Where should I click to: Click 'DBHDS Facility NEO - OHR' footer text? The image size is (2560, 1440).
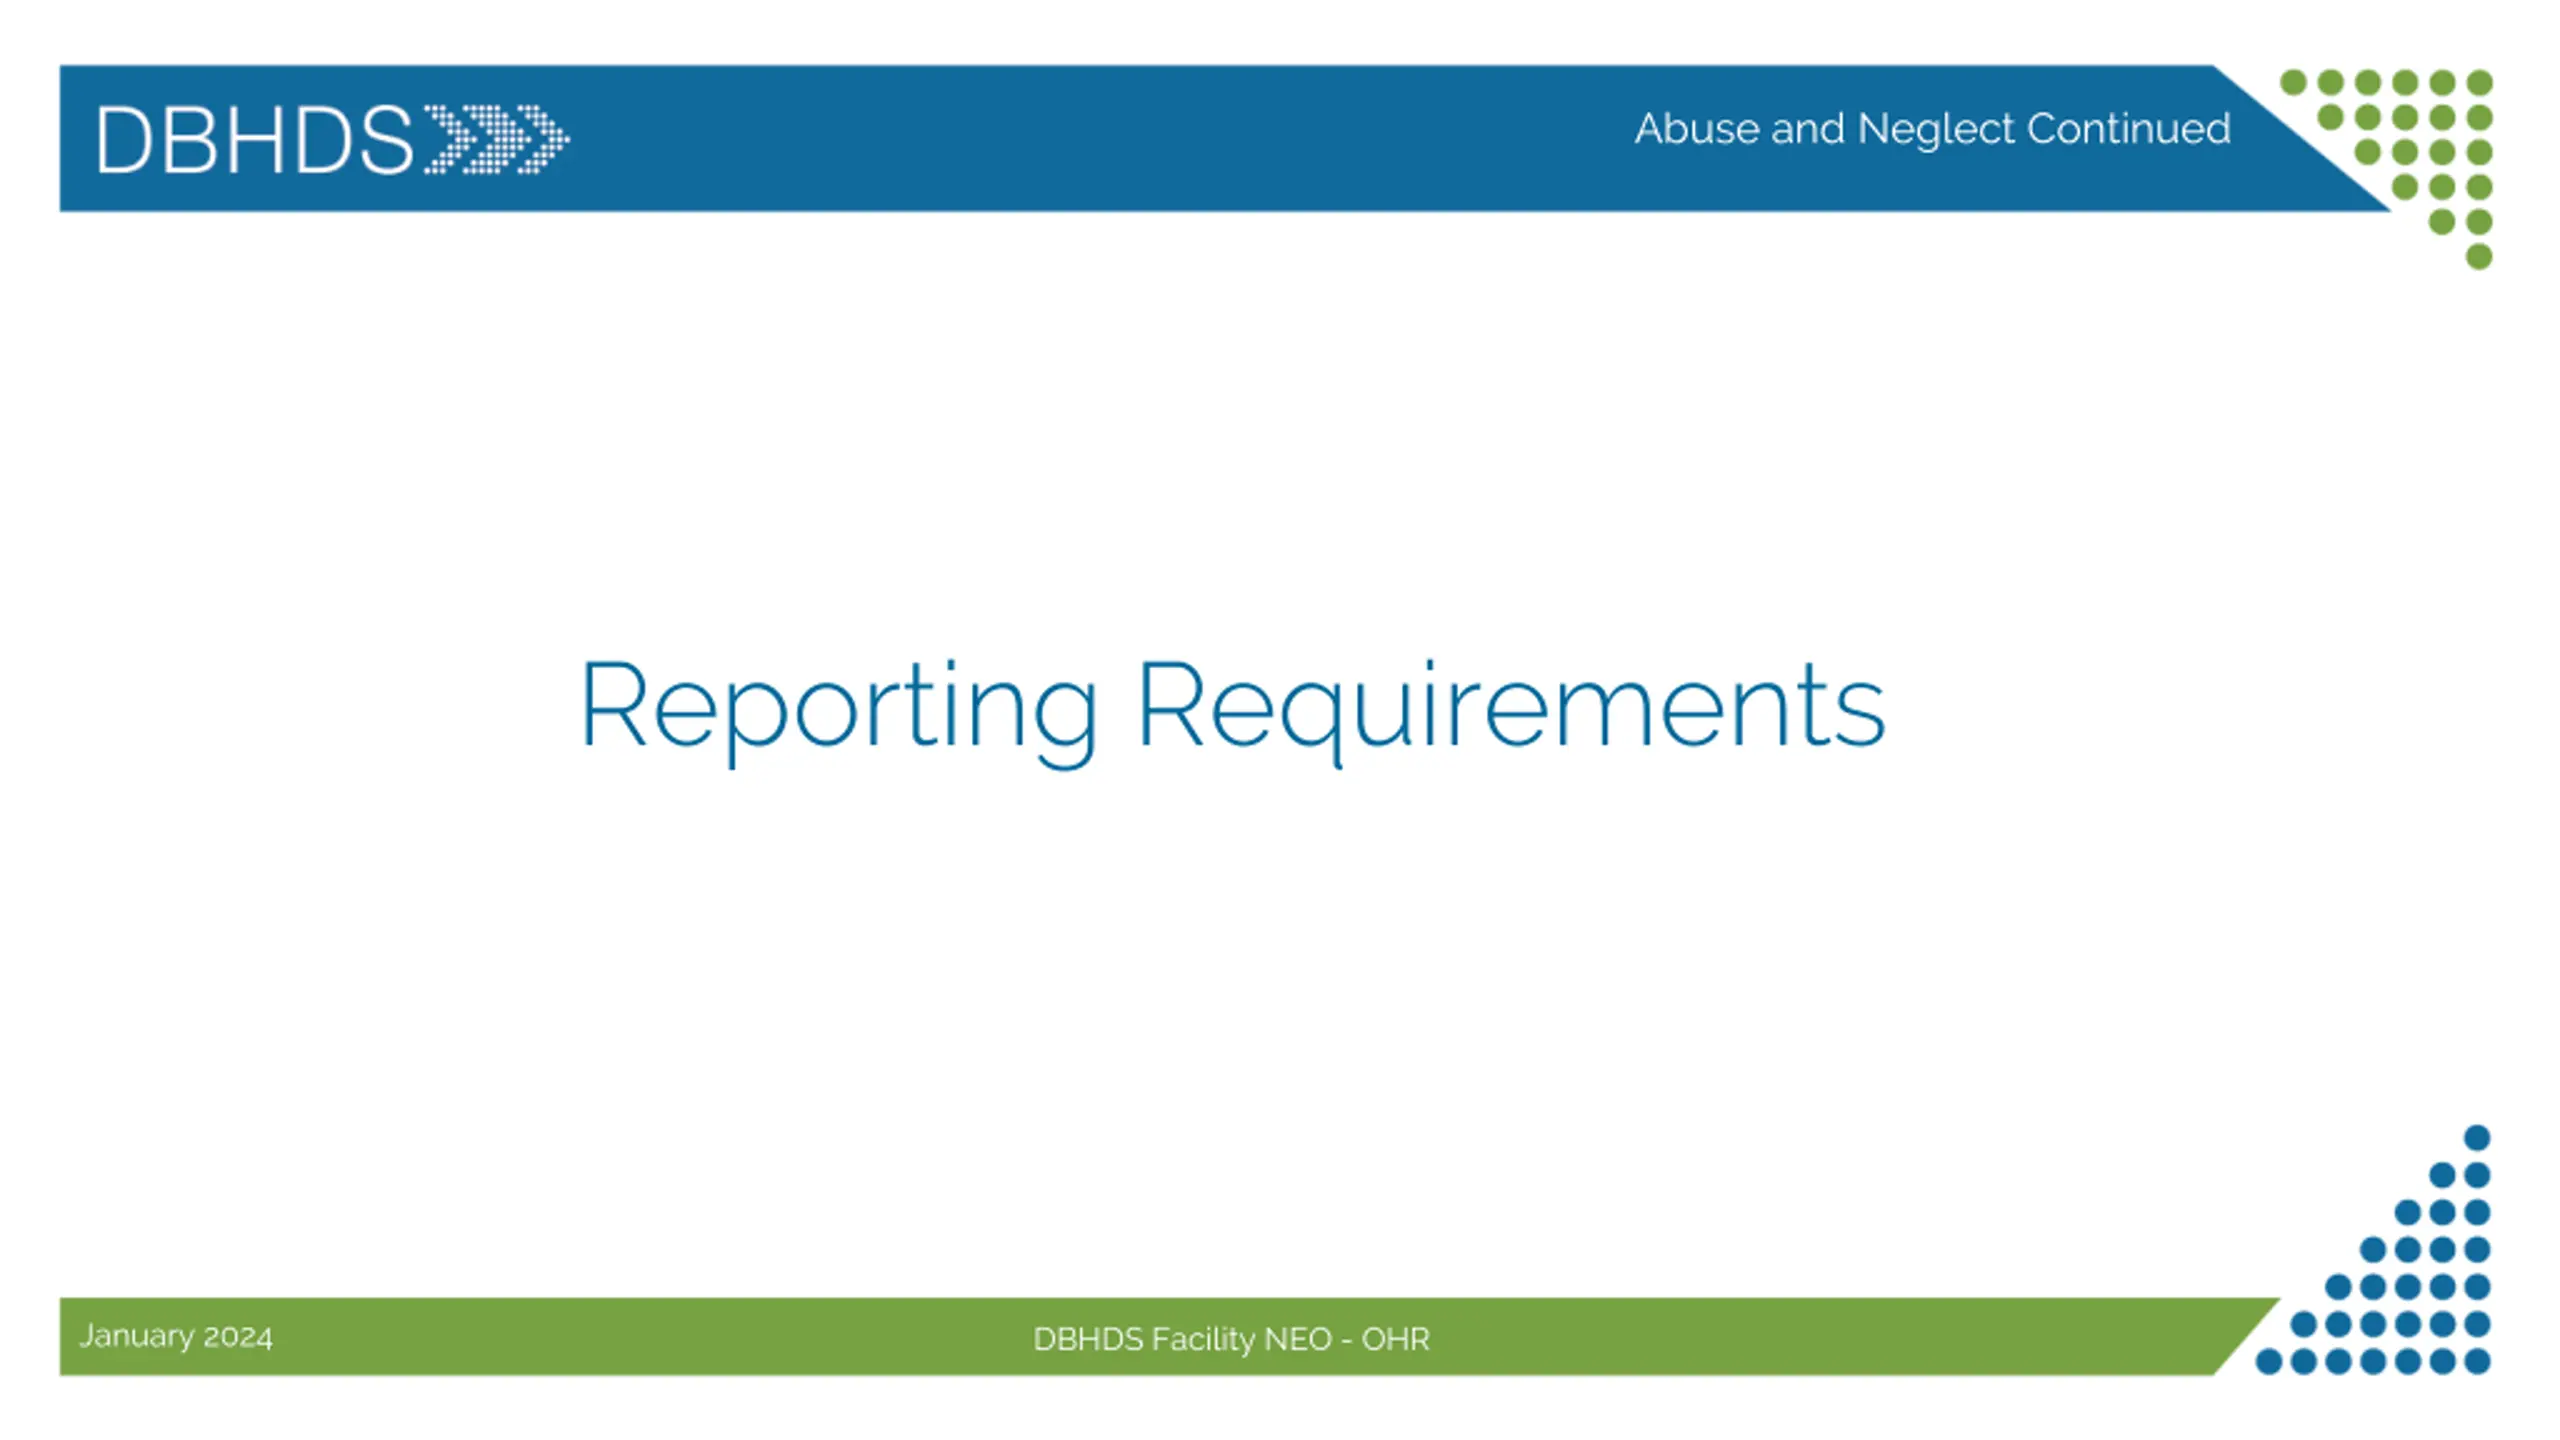(1231, 1339)
